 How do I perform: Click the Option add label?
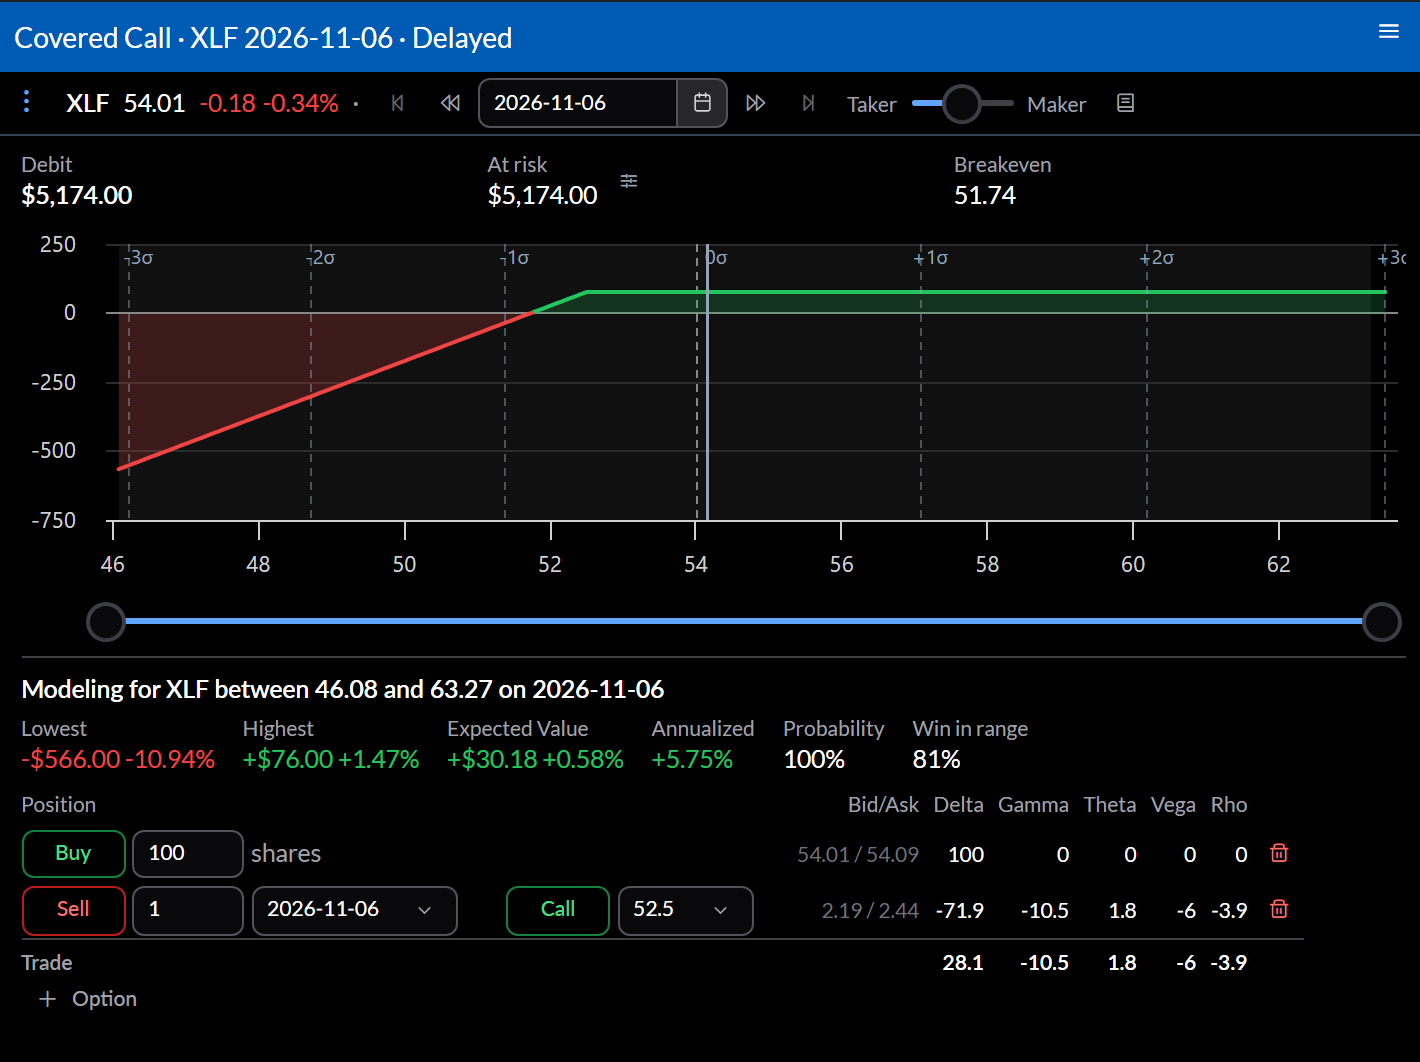[104, 999]
